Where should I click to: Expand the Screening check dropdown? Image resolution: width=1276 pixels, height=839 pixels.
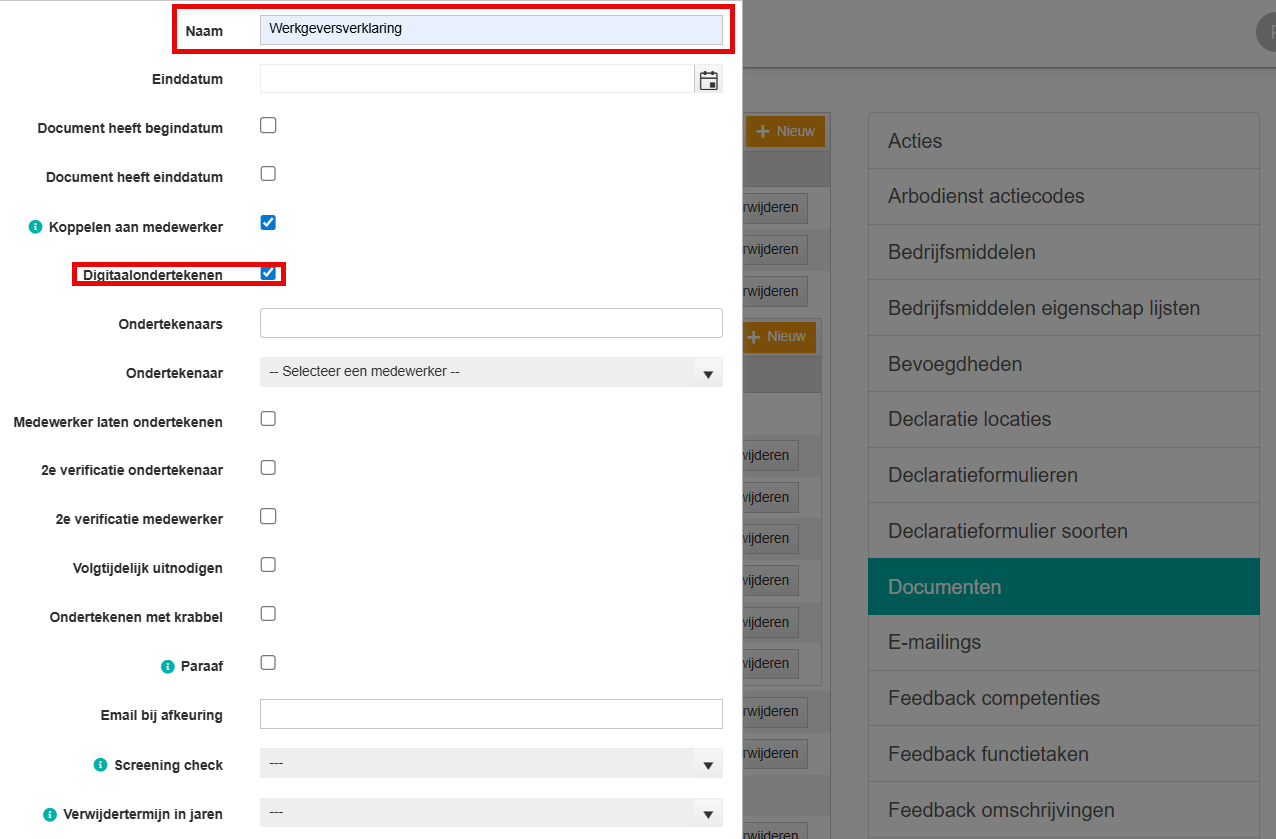coord(490,764)
